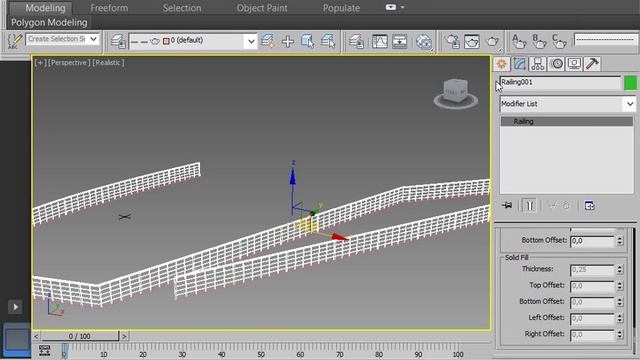Click the red X axis gizmo arrow
Viewport: 640px width, 360px height.
coord(339,237)
